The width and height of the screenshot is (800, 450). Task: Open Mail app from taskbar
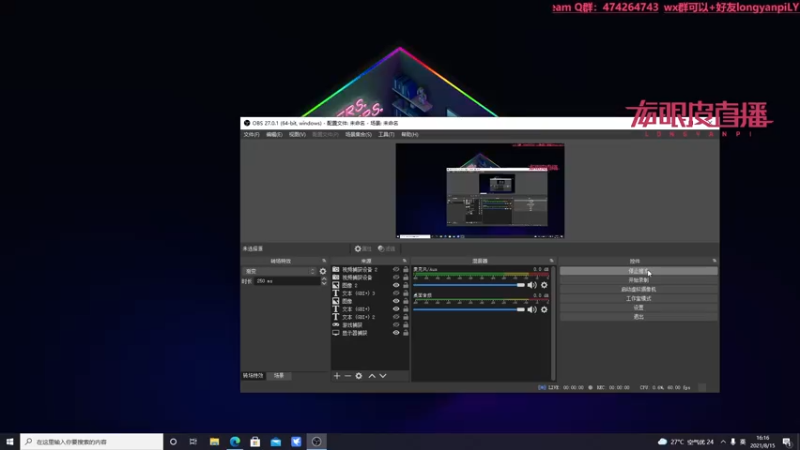[276, 442]
